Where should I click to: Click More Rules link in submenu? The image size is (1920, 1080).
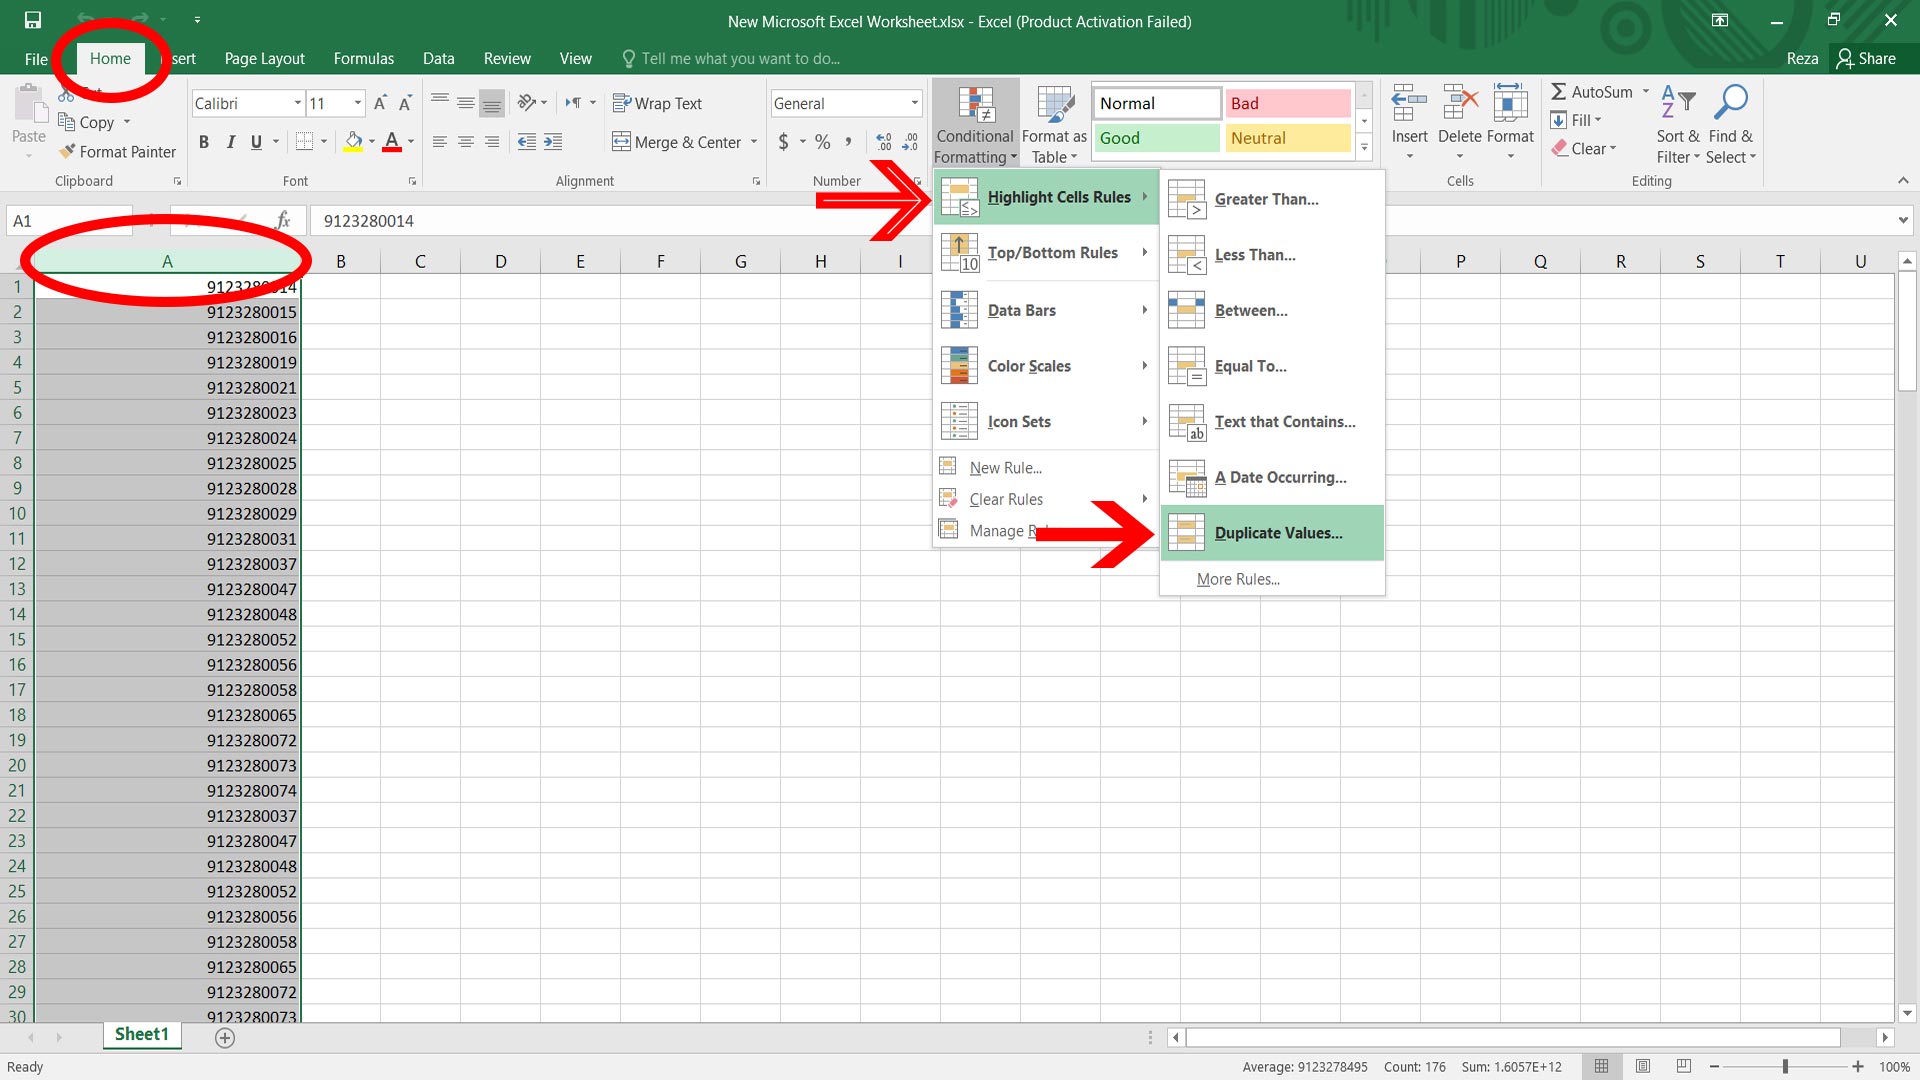click(1238, 579)
